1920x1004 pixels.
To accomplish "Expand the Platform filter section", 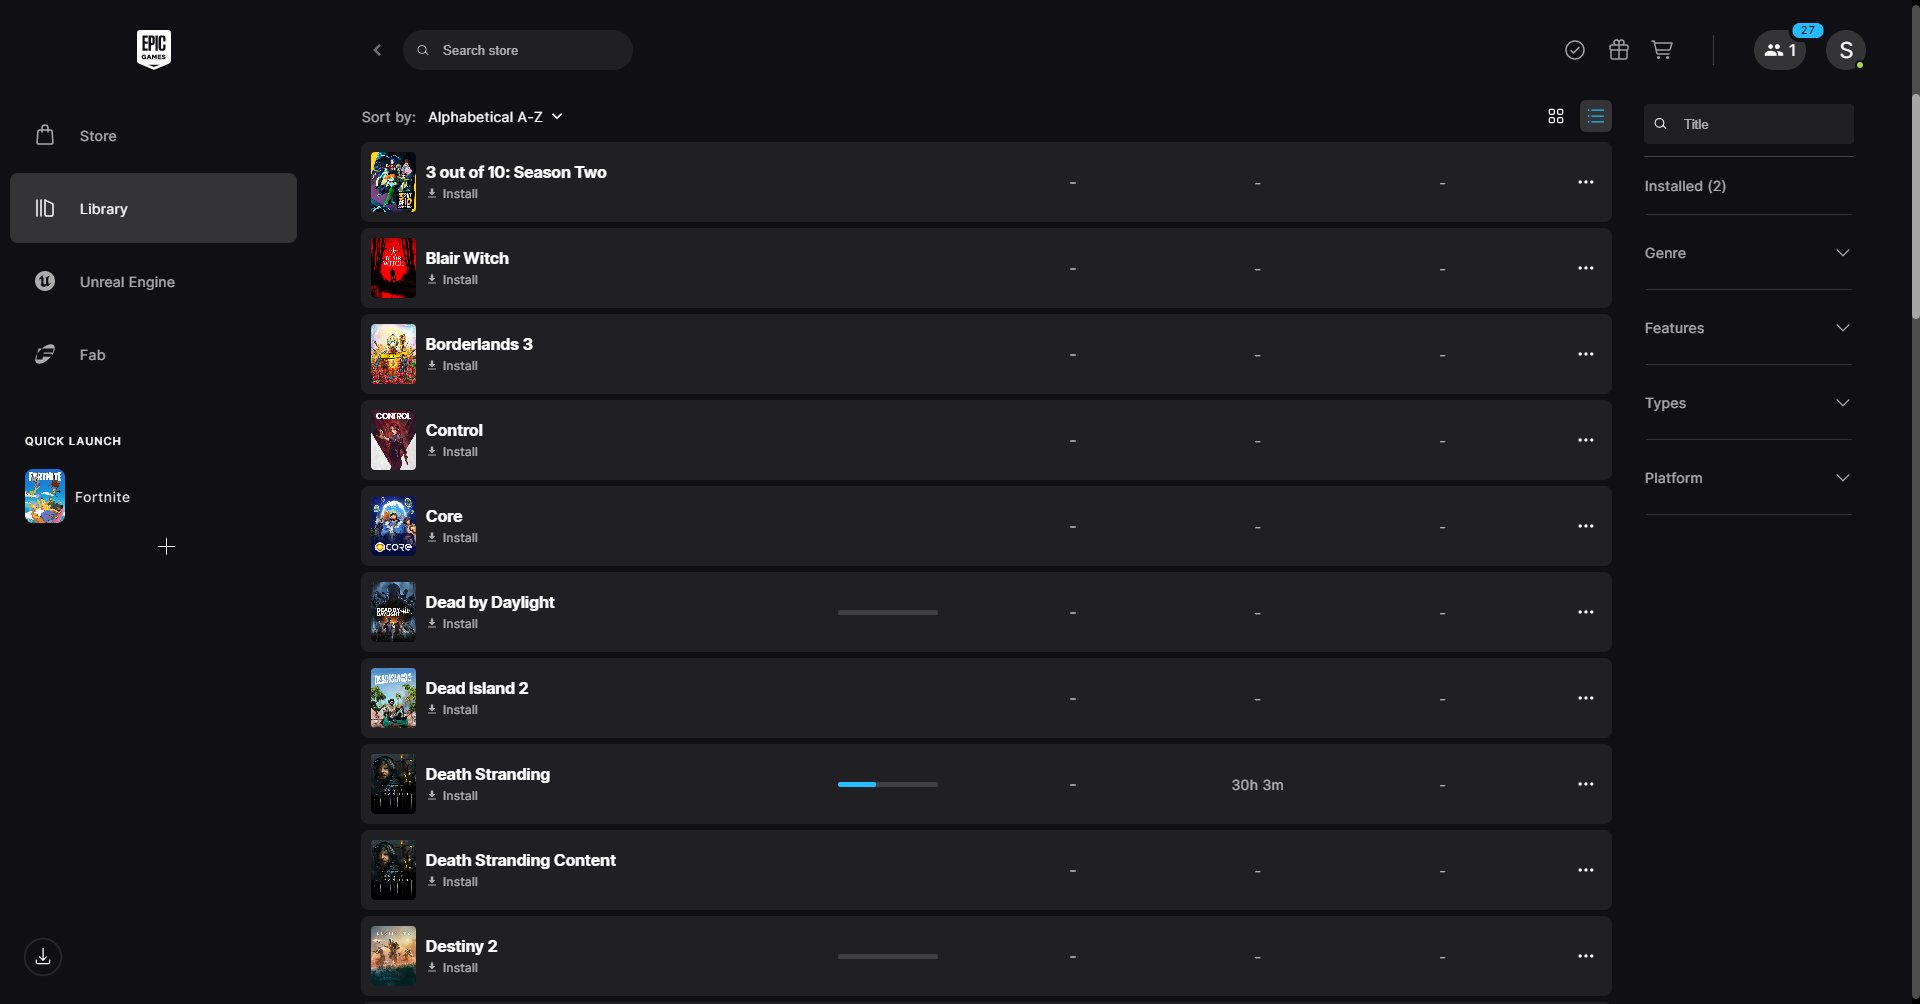I will (1746, 477).
